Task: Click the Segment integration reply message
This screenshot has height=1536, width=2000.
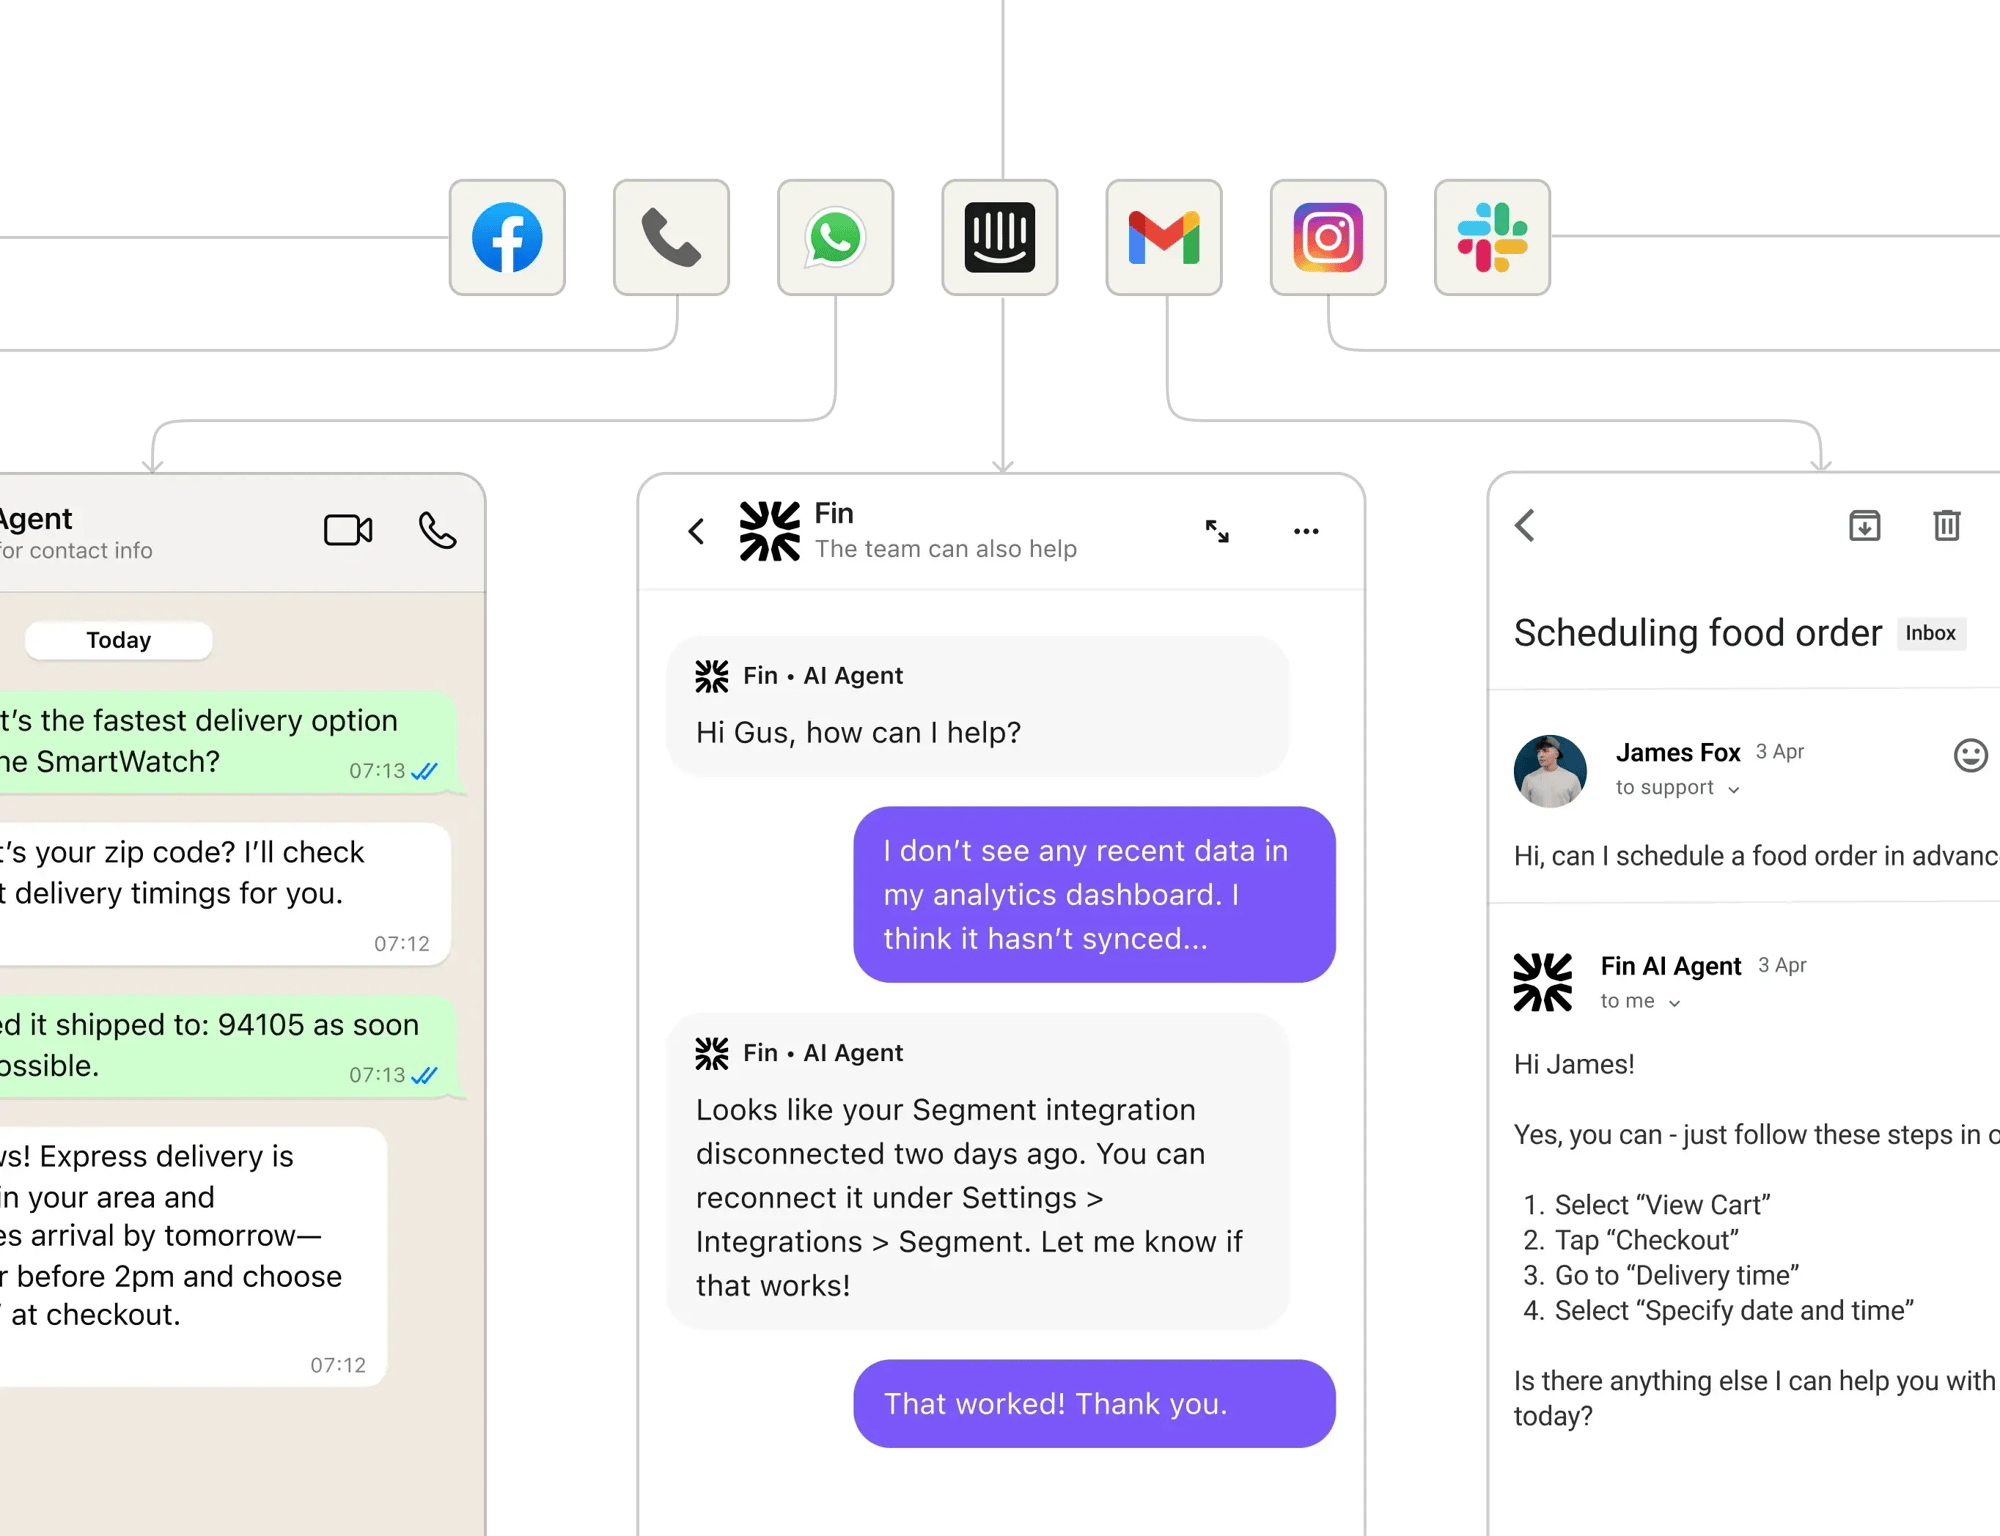Action: point(977,1171)
